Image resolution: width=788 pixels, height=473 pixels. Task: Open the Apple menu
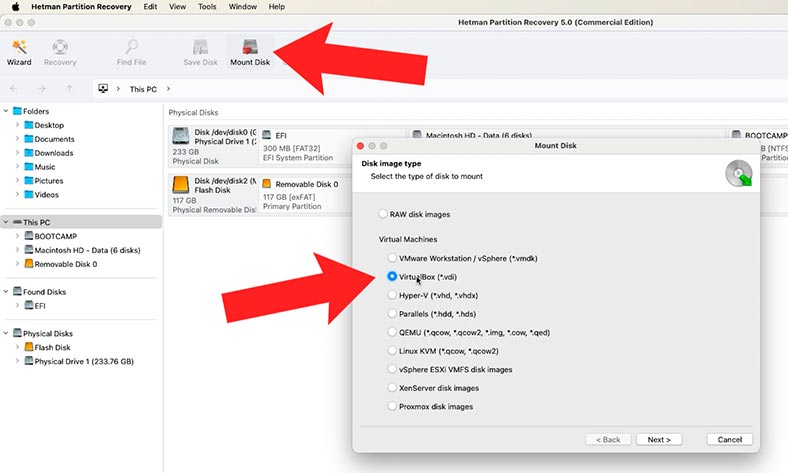pyautogui.click(x=15, y=7)
